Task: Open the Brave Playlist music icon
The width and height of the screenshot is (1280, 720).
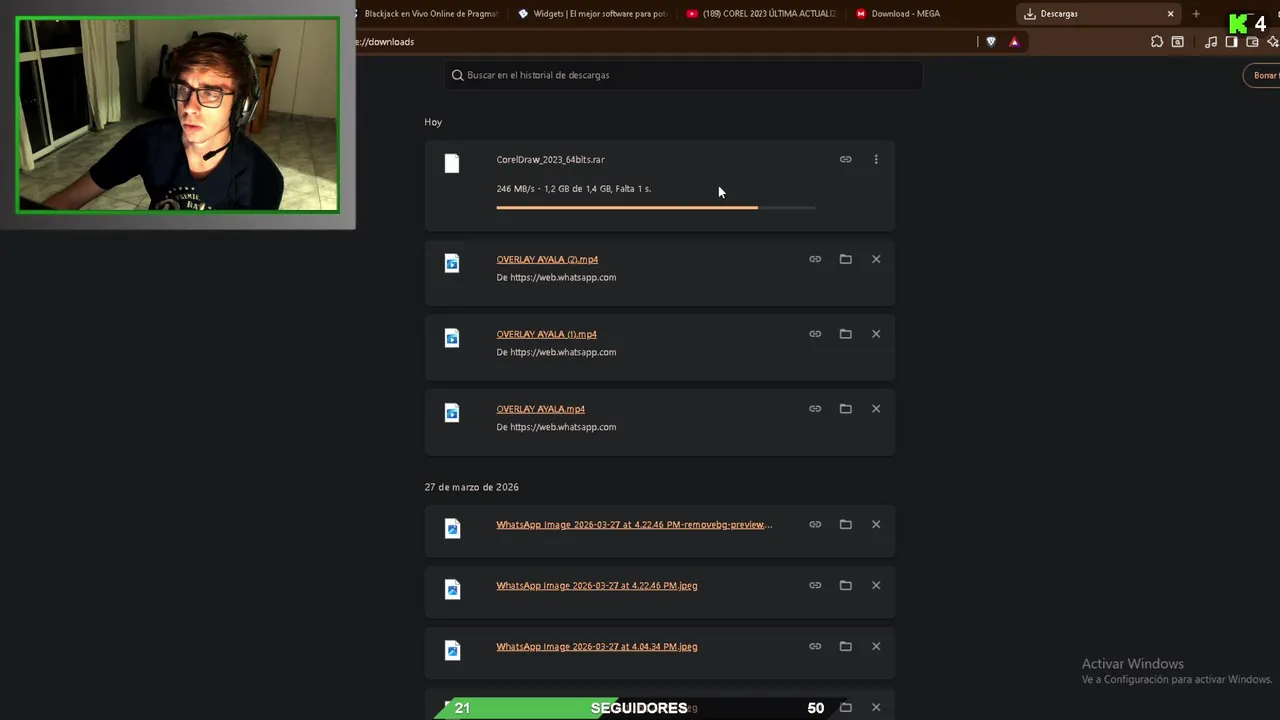Action: coord(1211,42)
